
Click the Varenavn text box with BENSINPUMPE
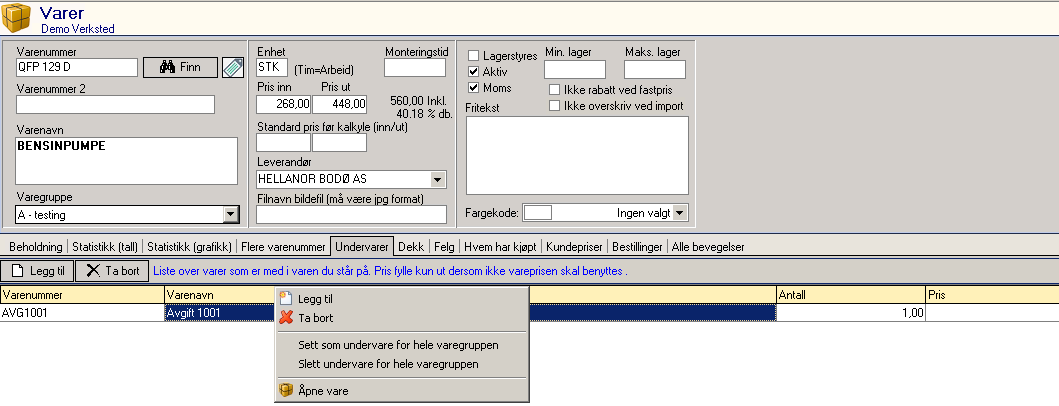tap(127, 161)
